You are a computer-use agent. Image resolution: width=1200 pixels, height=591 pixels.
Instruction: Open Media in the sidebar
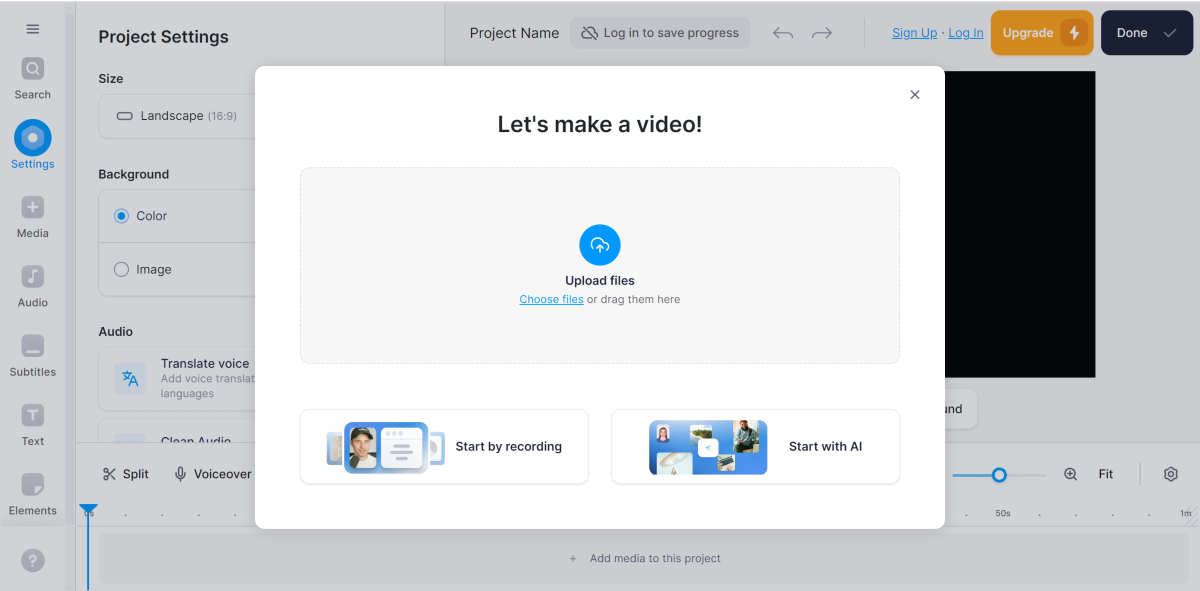[32, 217]
